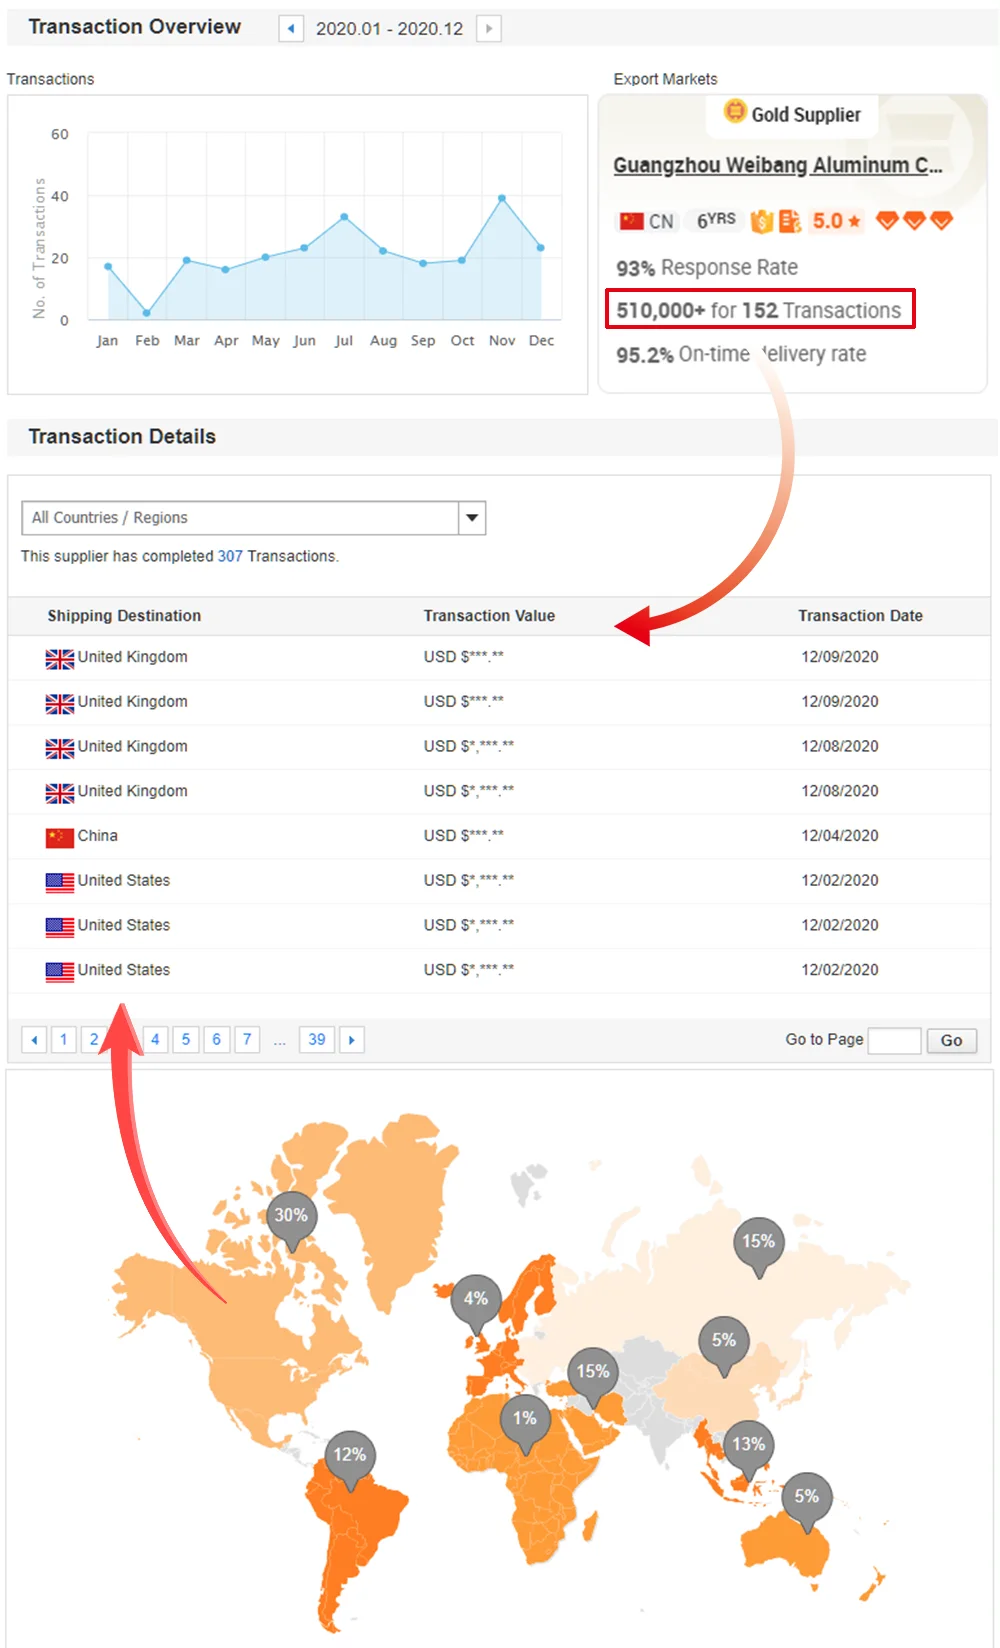Click the China flag next to CN
1000x1648 pixels.
click(x=631, y=221)
